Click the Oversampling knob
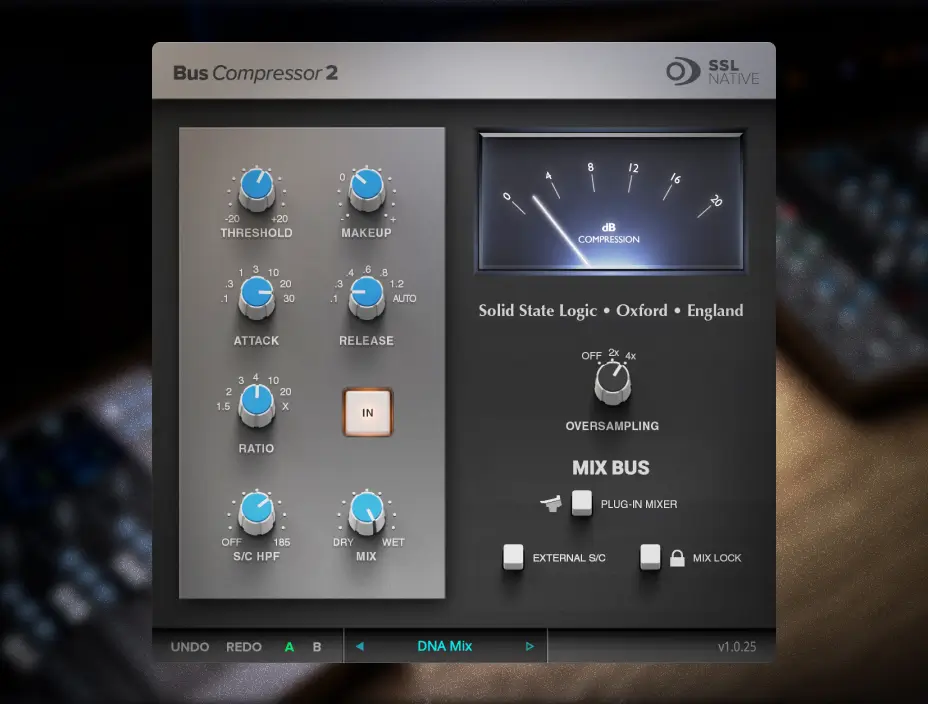The height and width of the screenshot is (704, 928). (x=611, y=381)
